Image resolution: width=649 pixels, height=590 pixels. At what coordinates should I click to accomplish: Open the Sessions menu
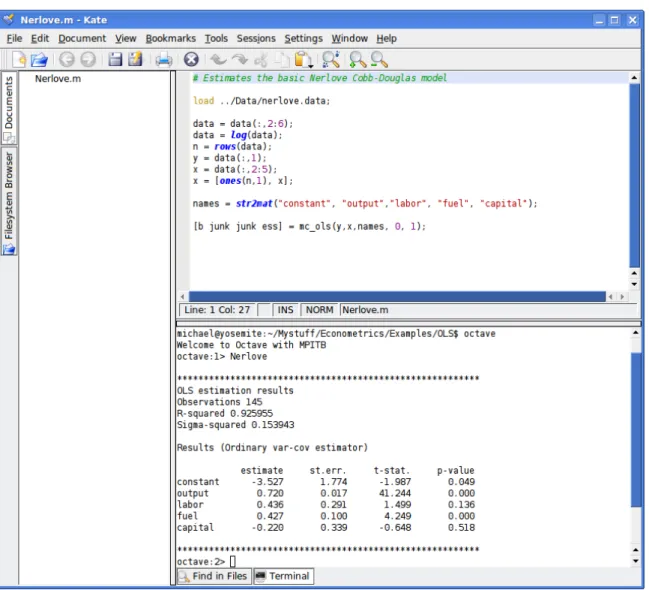[256, 39]
